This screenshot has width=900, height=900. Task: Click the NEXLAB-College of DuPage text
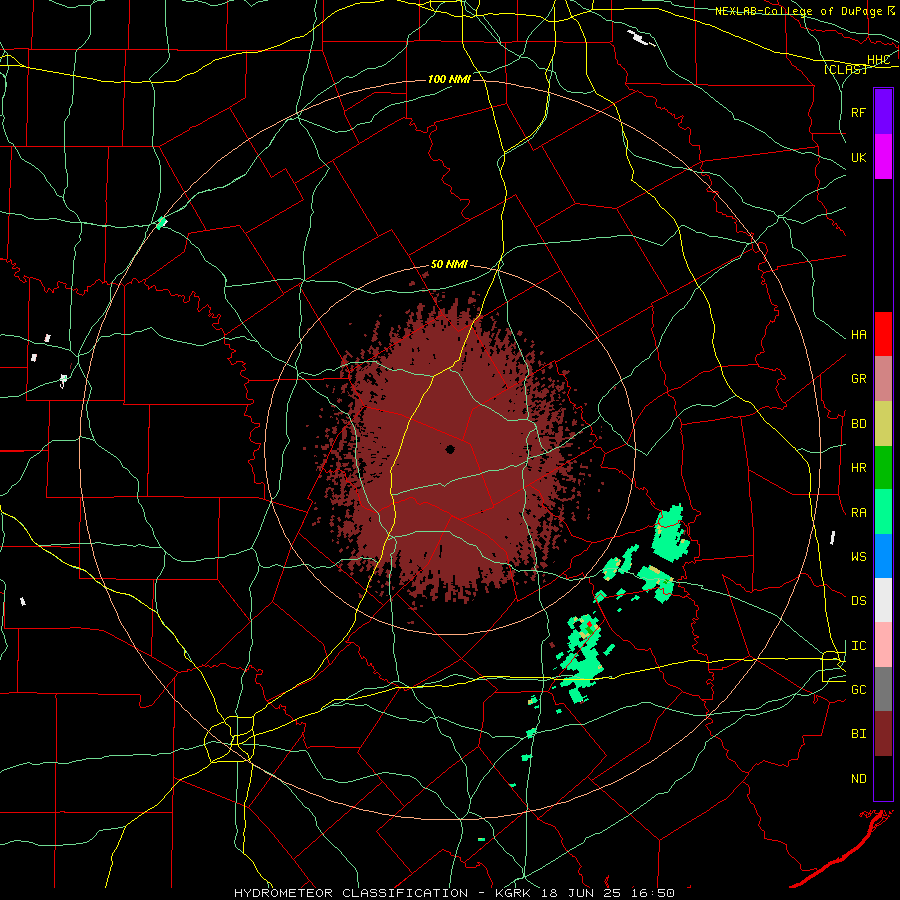(800, 11)
